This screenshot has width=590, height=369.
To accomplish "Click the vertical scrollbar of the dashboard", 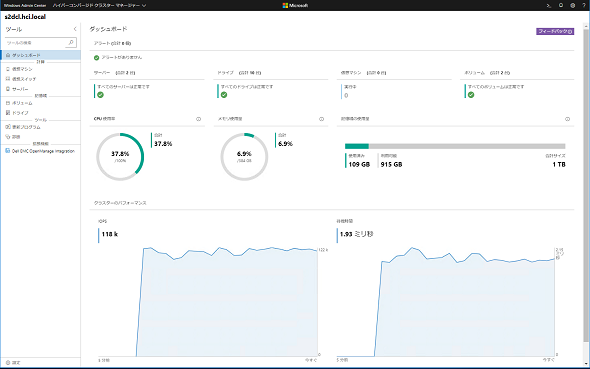I will tap(586, 184).
